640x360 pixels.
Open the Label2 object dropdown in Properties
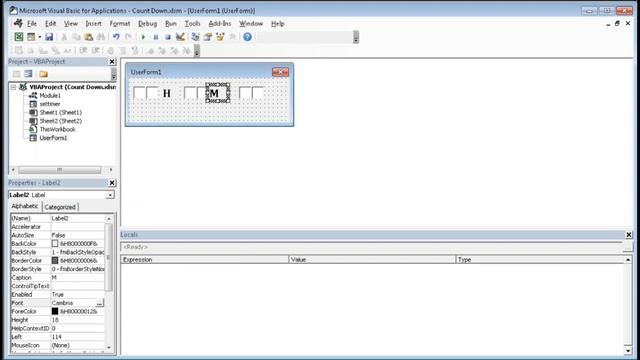click(110, 195)
